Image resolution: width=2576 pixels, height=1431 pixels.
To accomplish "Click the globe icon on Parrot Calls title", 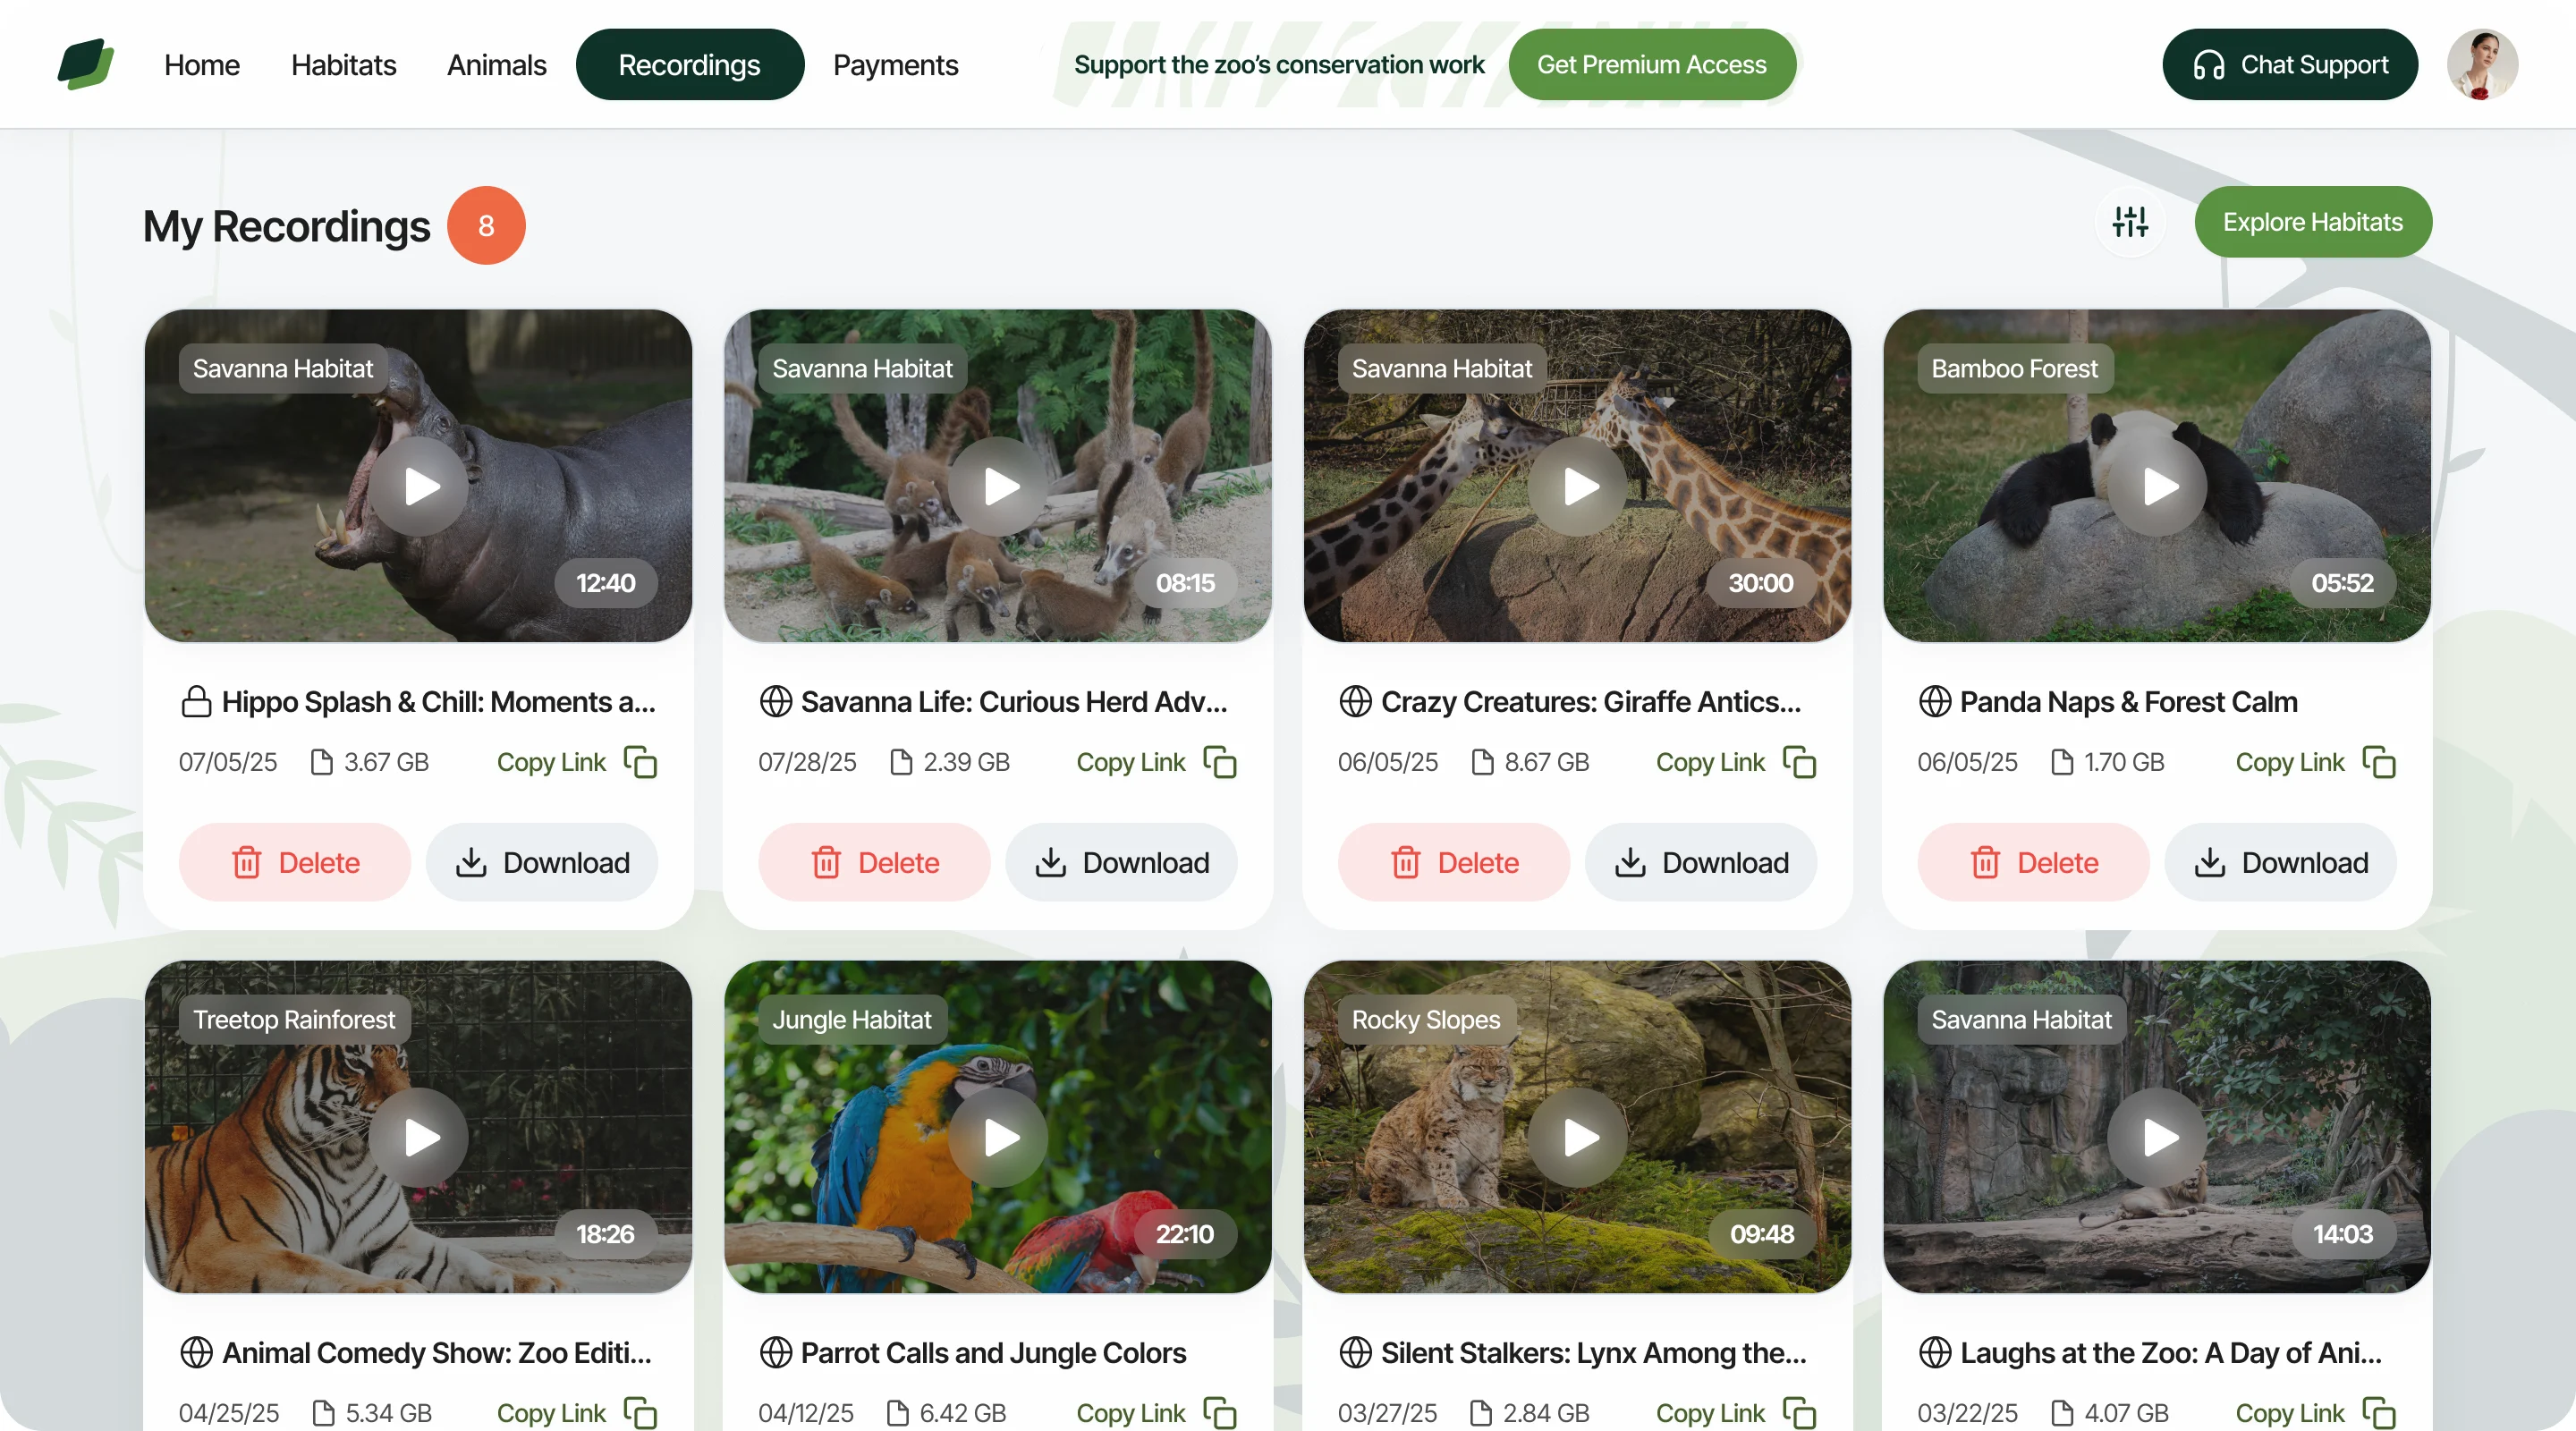I will click(x=776, y=1352).
